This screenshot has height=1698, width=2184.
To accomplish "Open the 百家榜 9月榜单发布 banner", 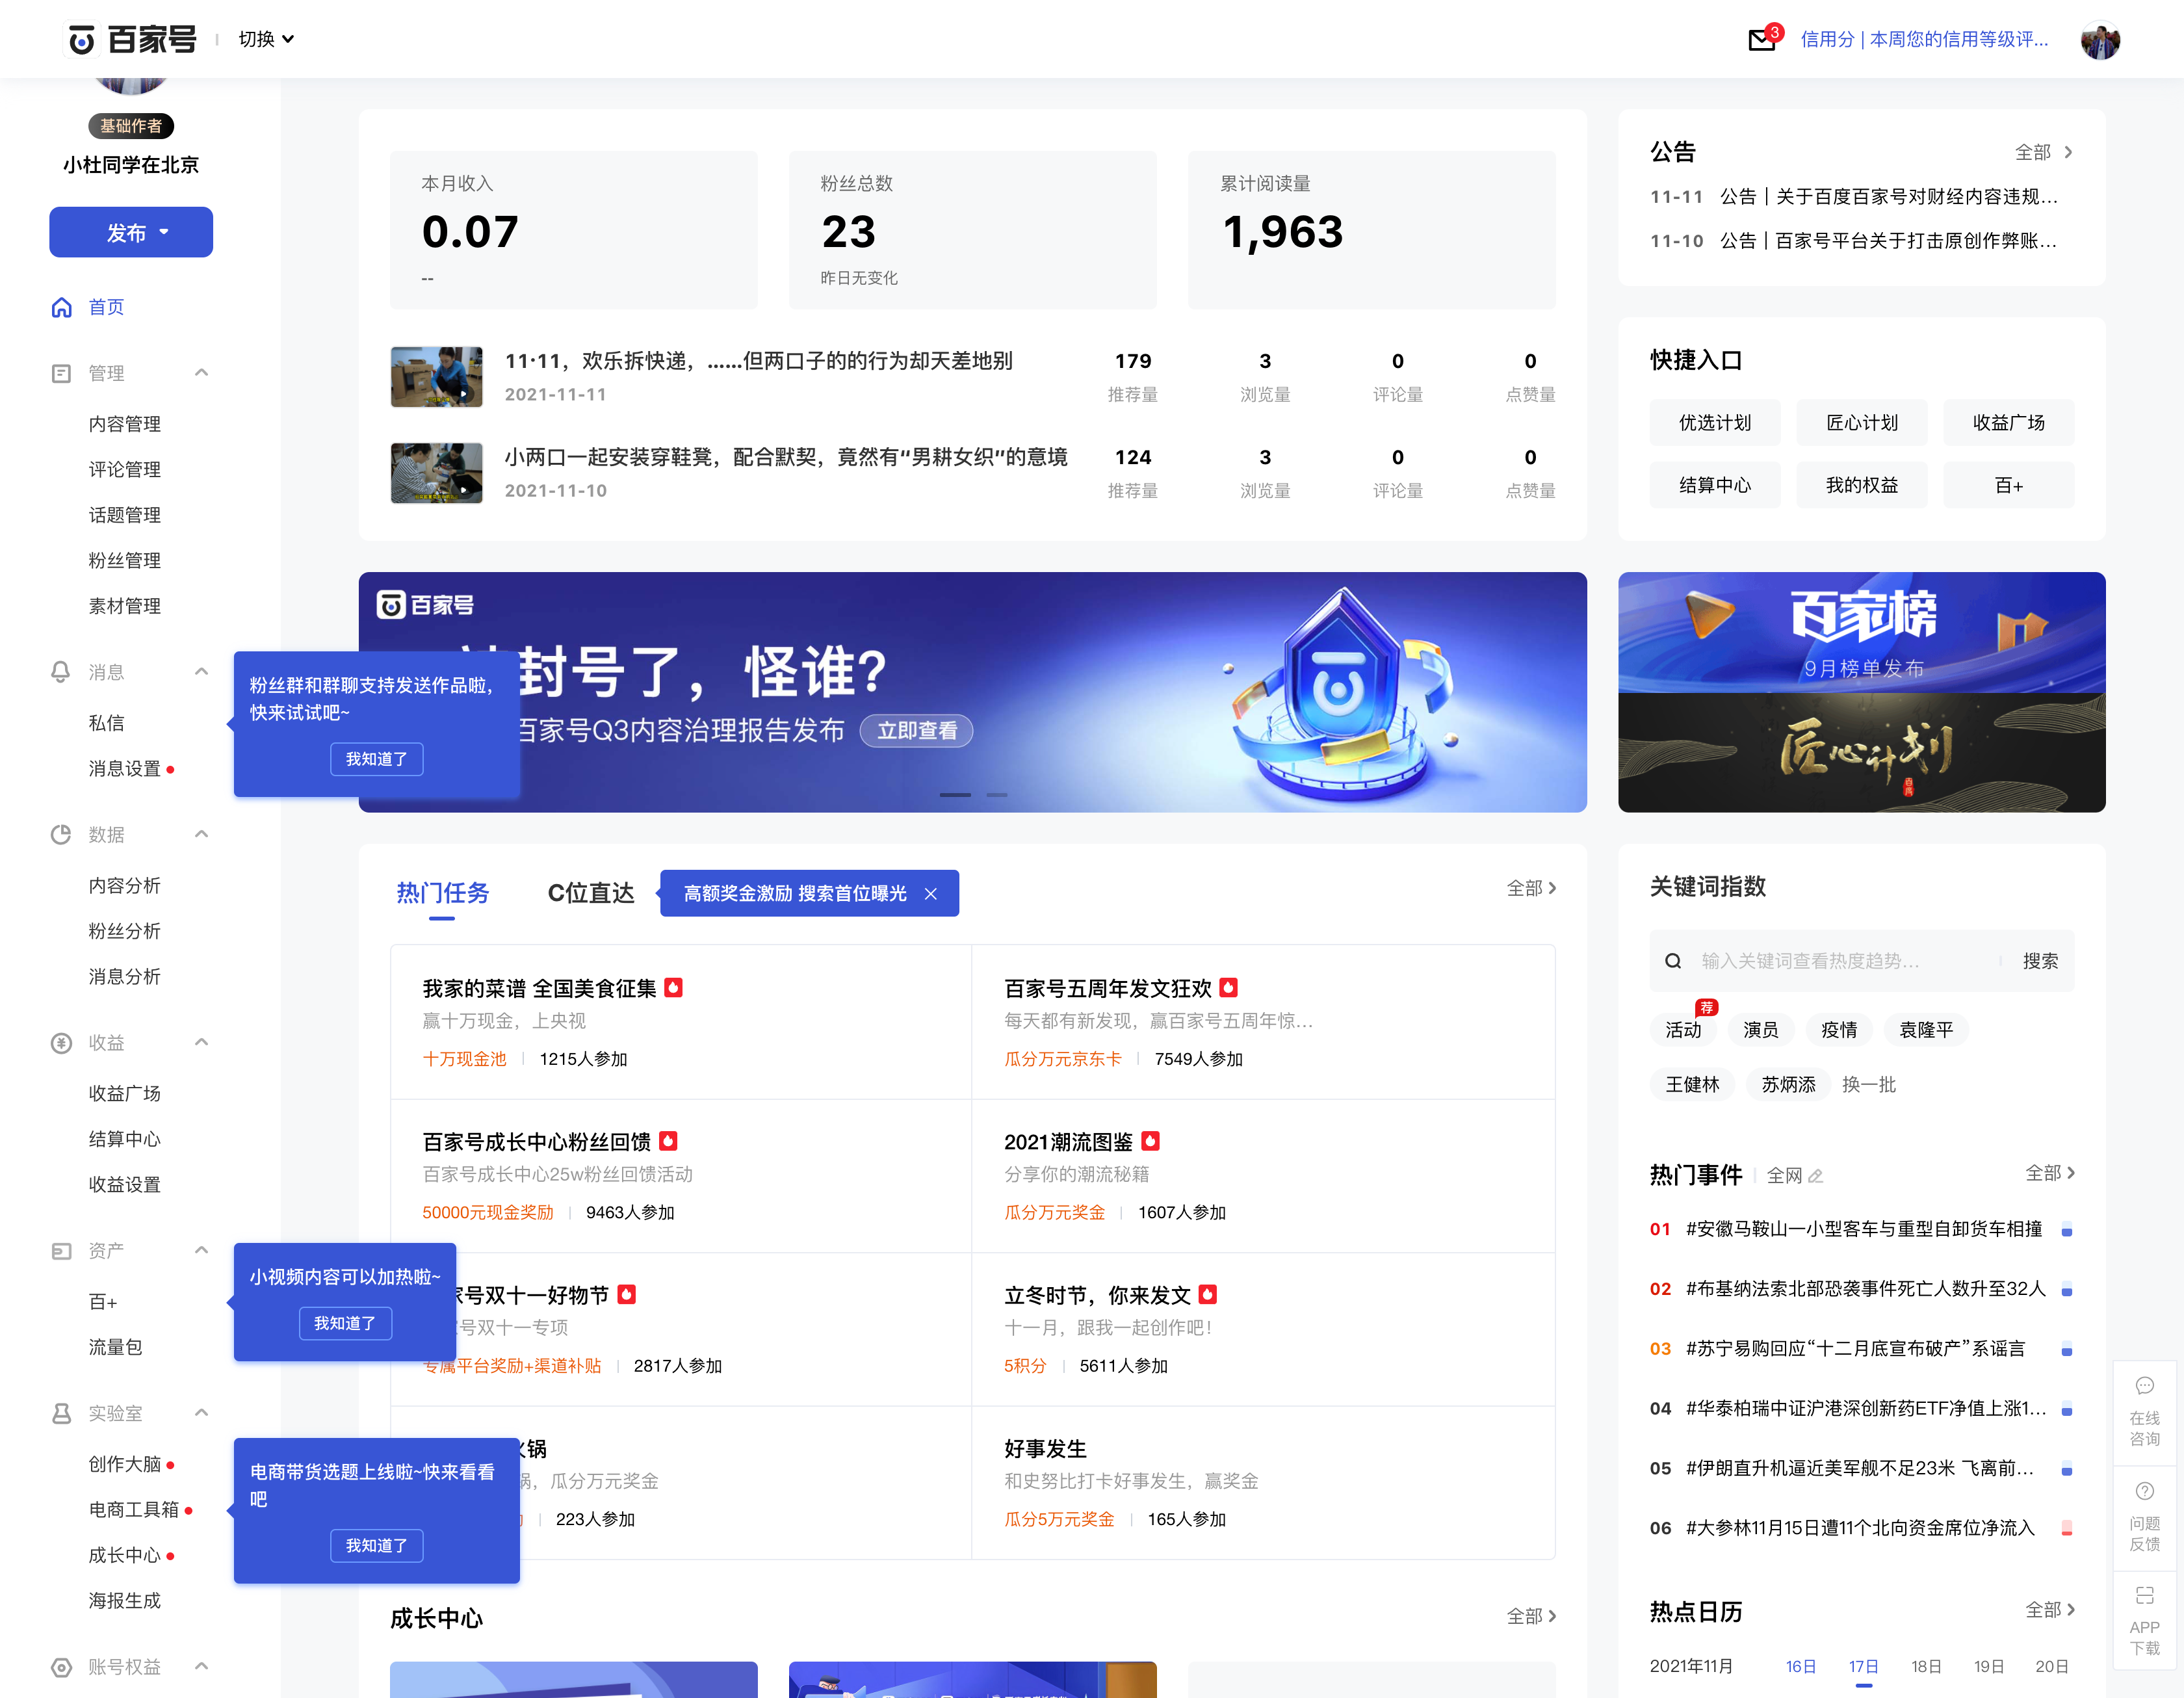I will point(1861,632).
